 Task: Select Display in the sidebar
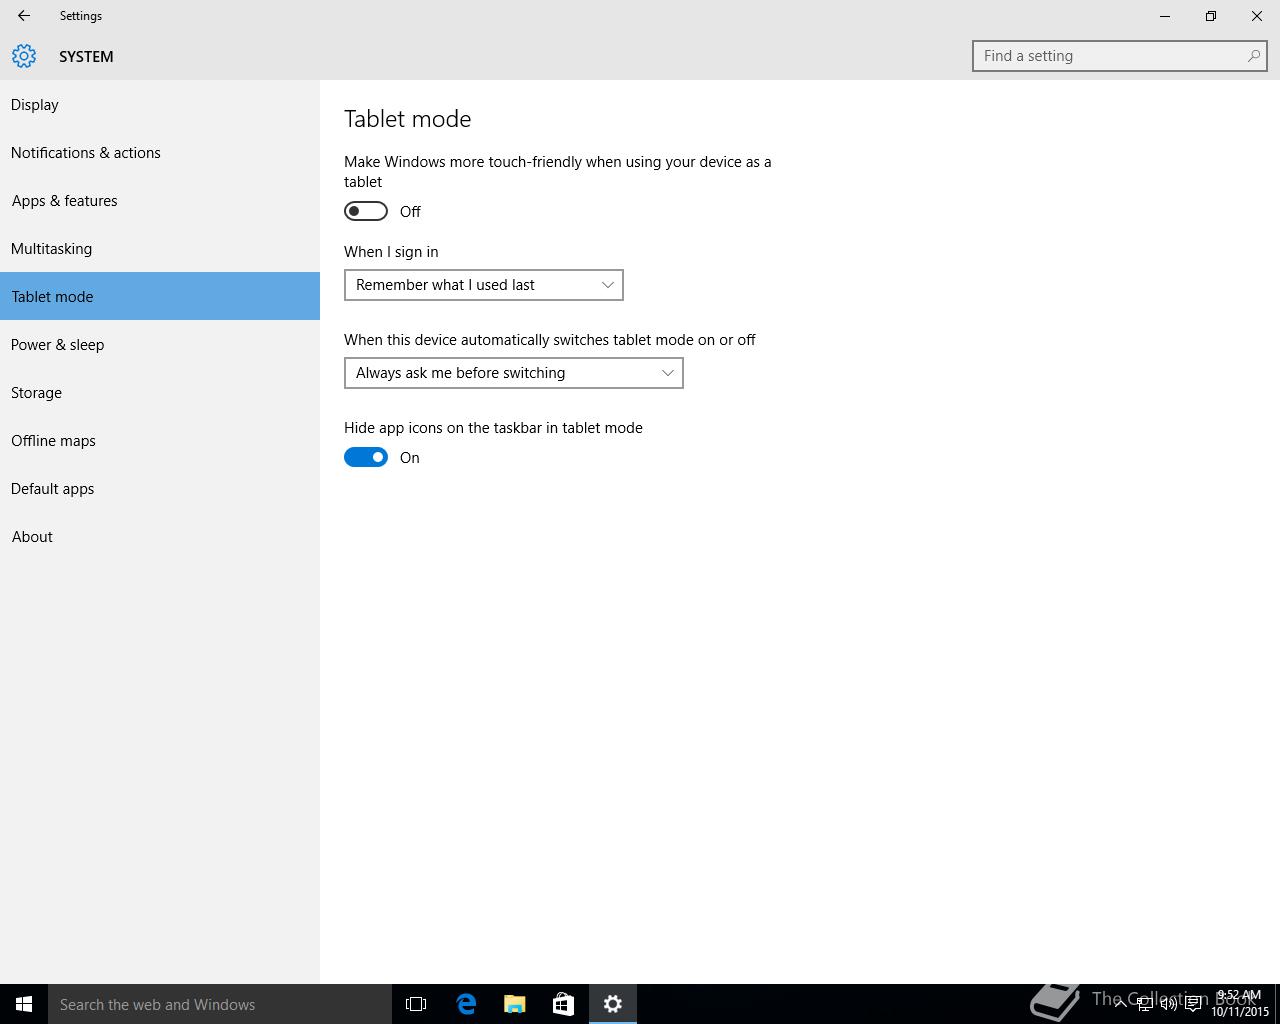coord(35,105)
